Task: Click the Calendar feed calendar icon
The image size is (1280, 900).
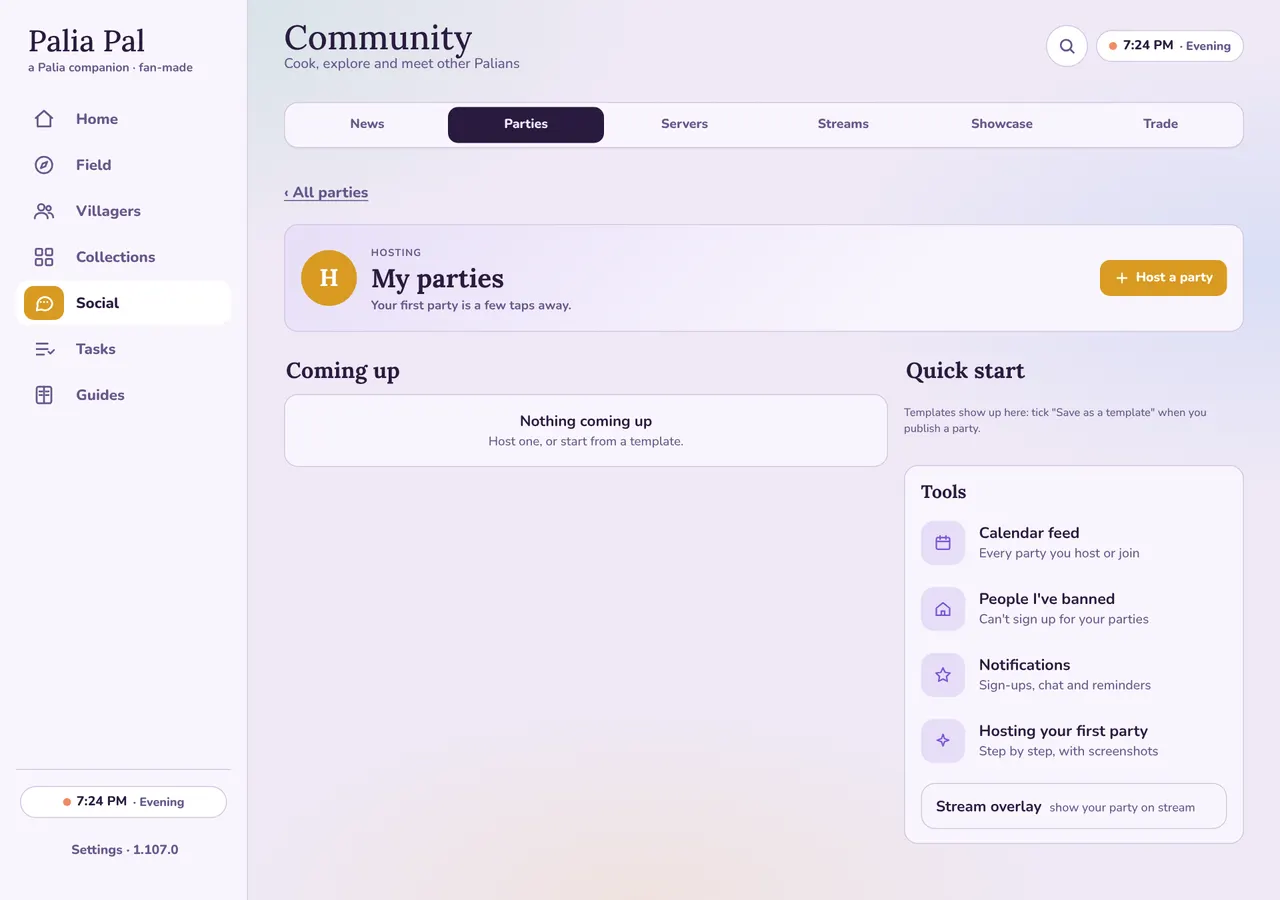Action: coord(943,543)
